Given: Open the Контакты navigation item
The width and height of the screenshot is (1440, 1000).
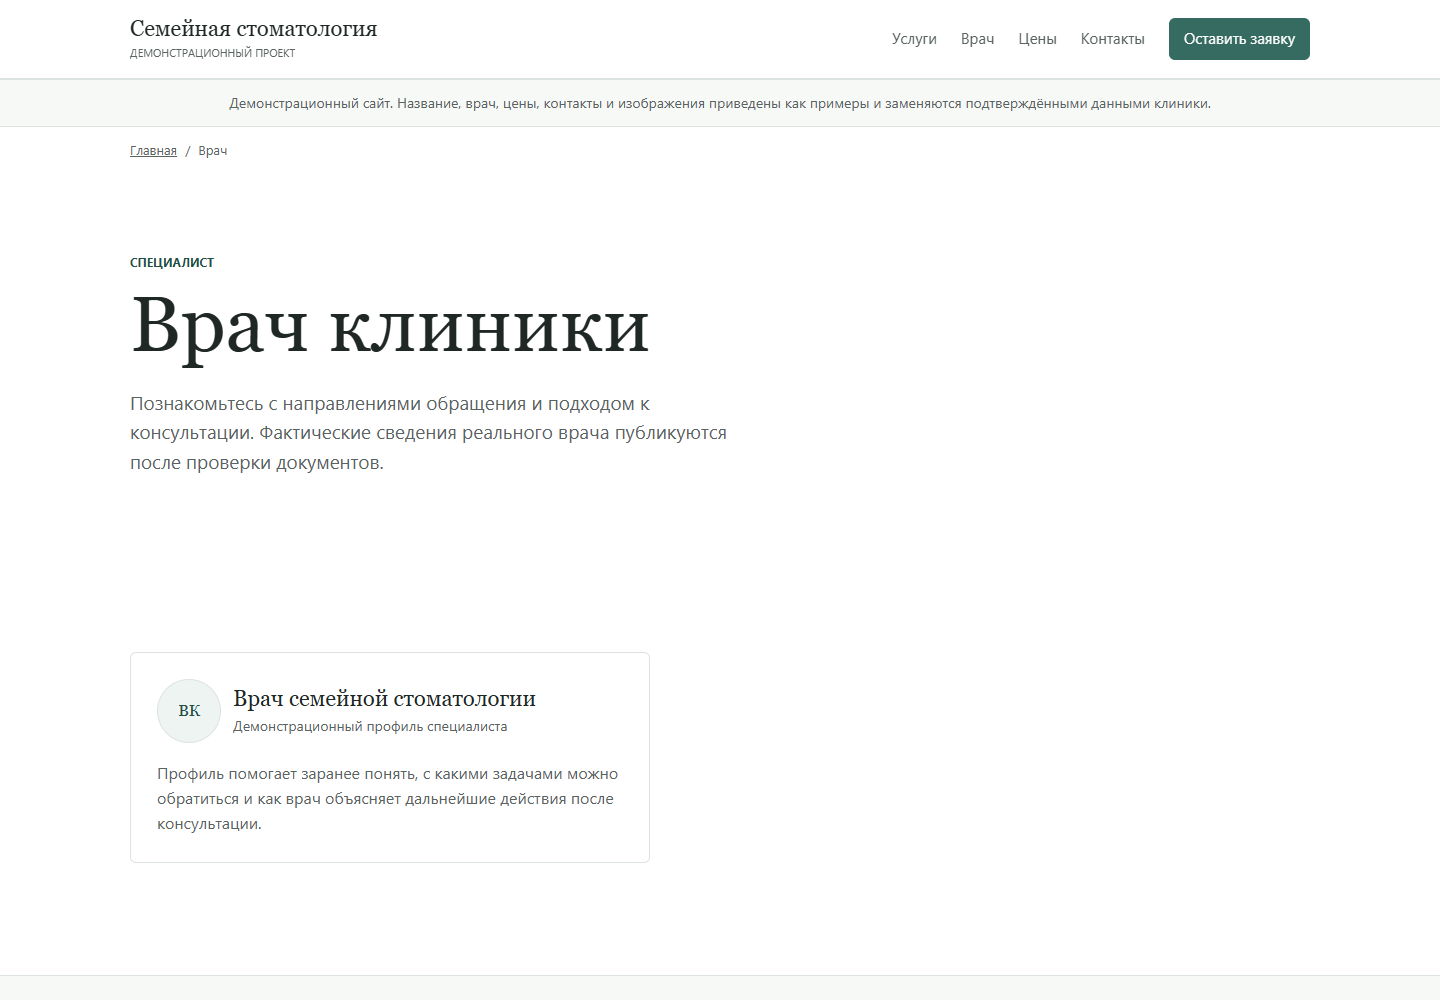Looking at the screenshot, I should [1112, 39].
